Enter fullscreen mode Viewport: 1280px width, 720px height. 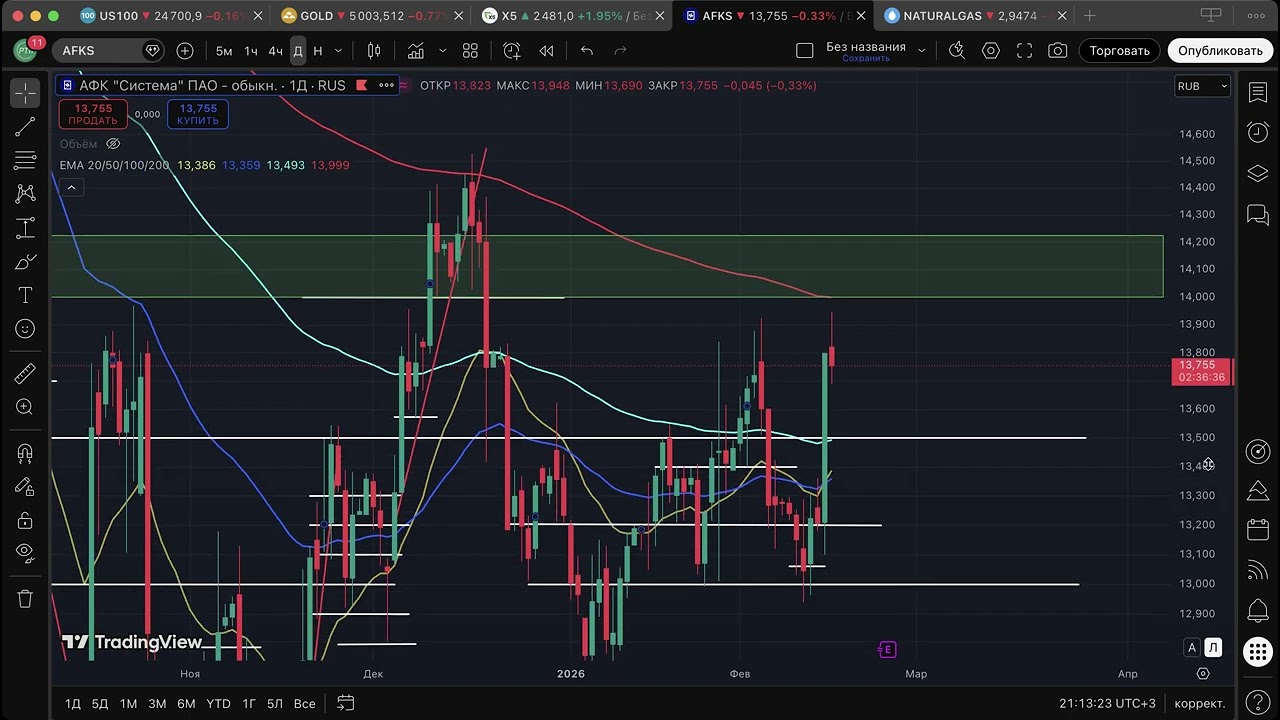click(x=1024, y=51)
